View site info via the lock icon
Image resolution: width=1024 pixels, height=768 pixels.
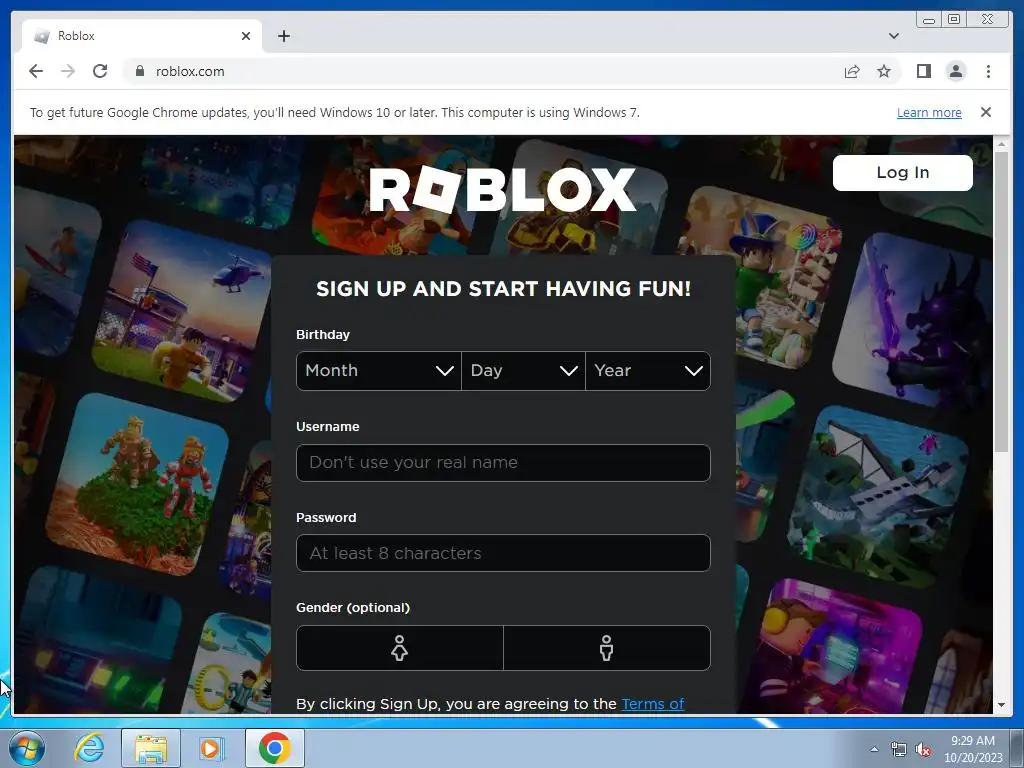tap(139, 71)
